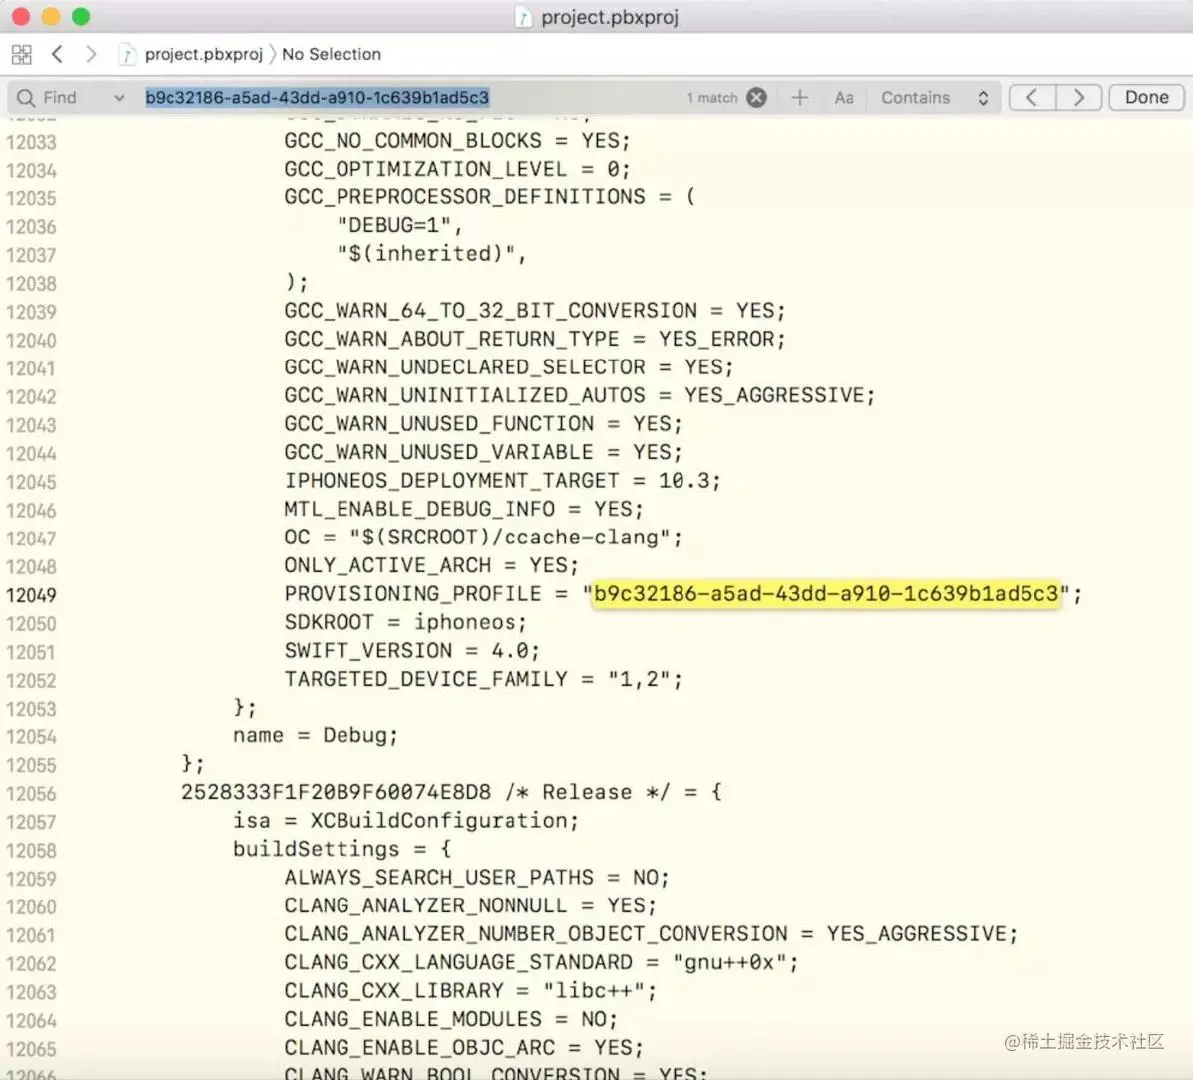Click Done to close find bar
The width and height of the screenshot is (1193, 1080).
pyautogui.click(x=1146, y=97)
